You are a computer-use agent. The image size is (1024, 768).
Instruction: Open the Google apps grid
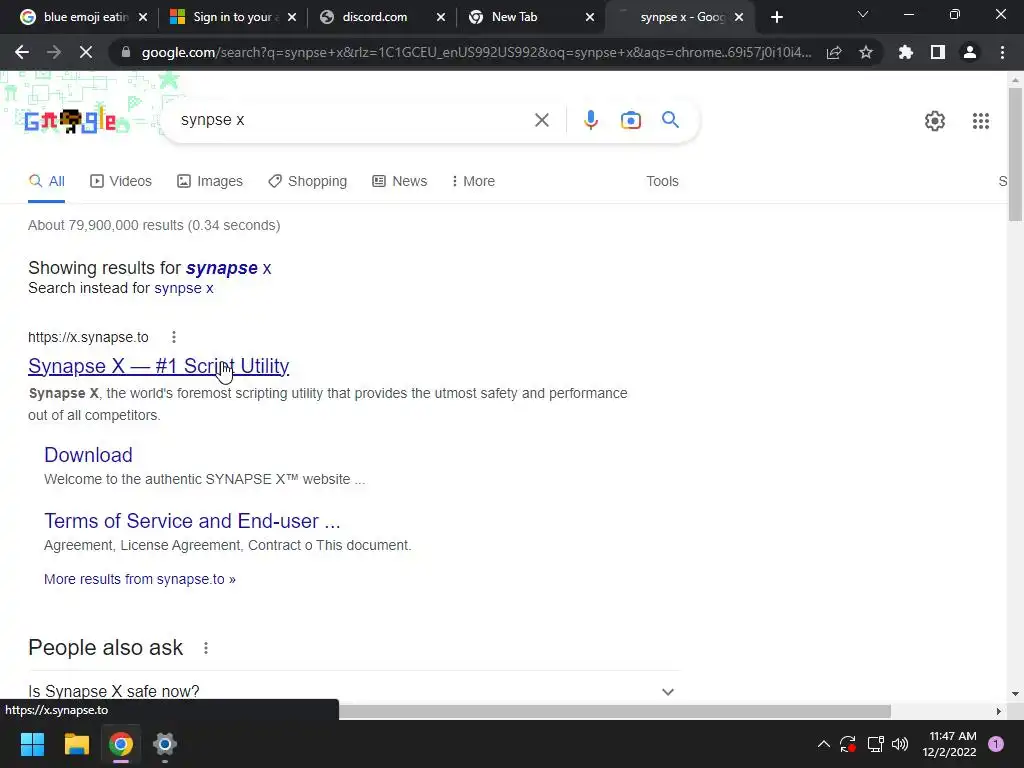(x=980, y=121)
